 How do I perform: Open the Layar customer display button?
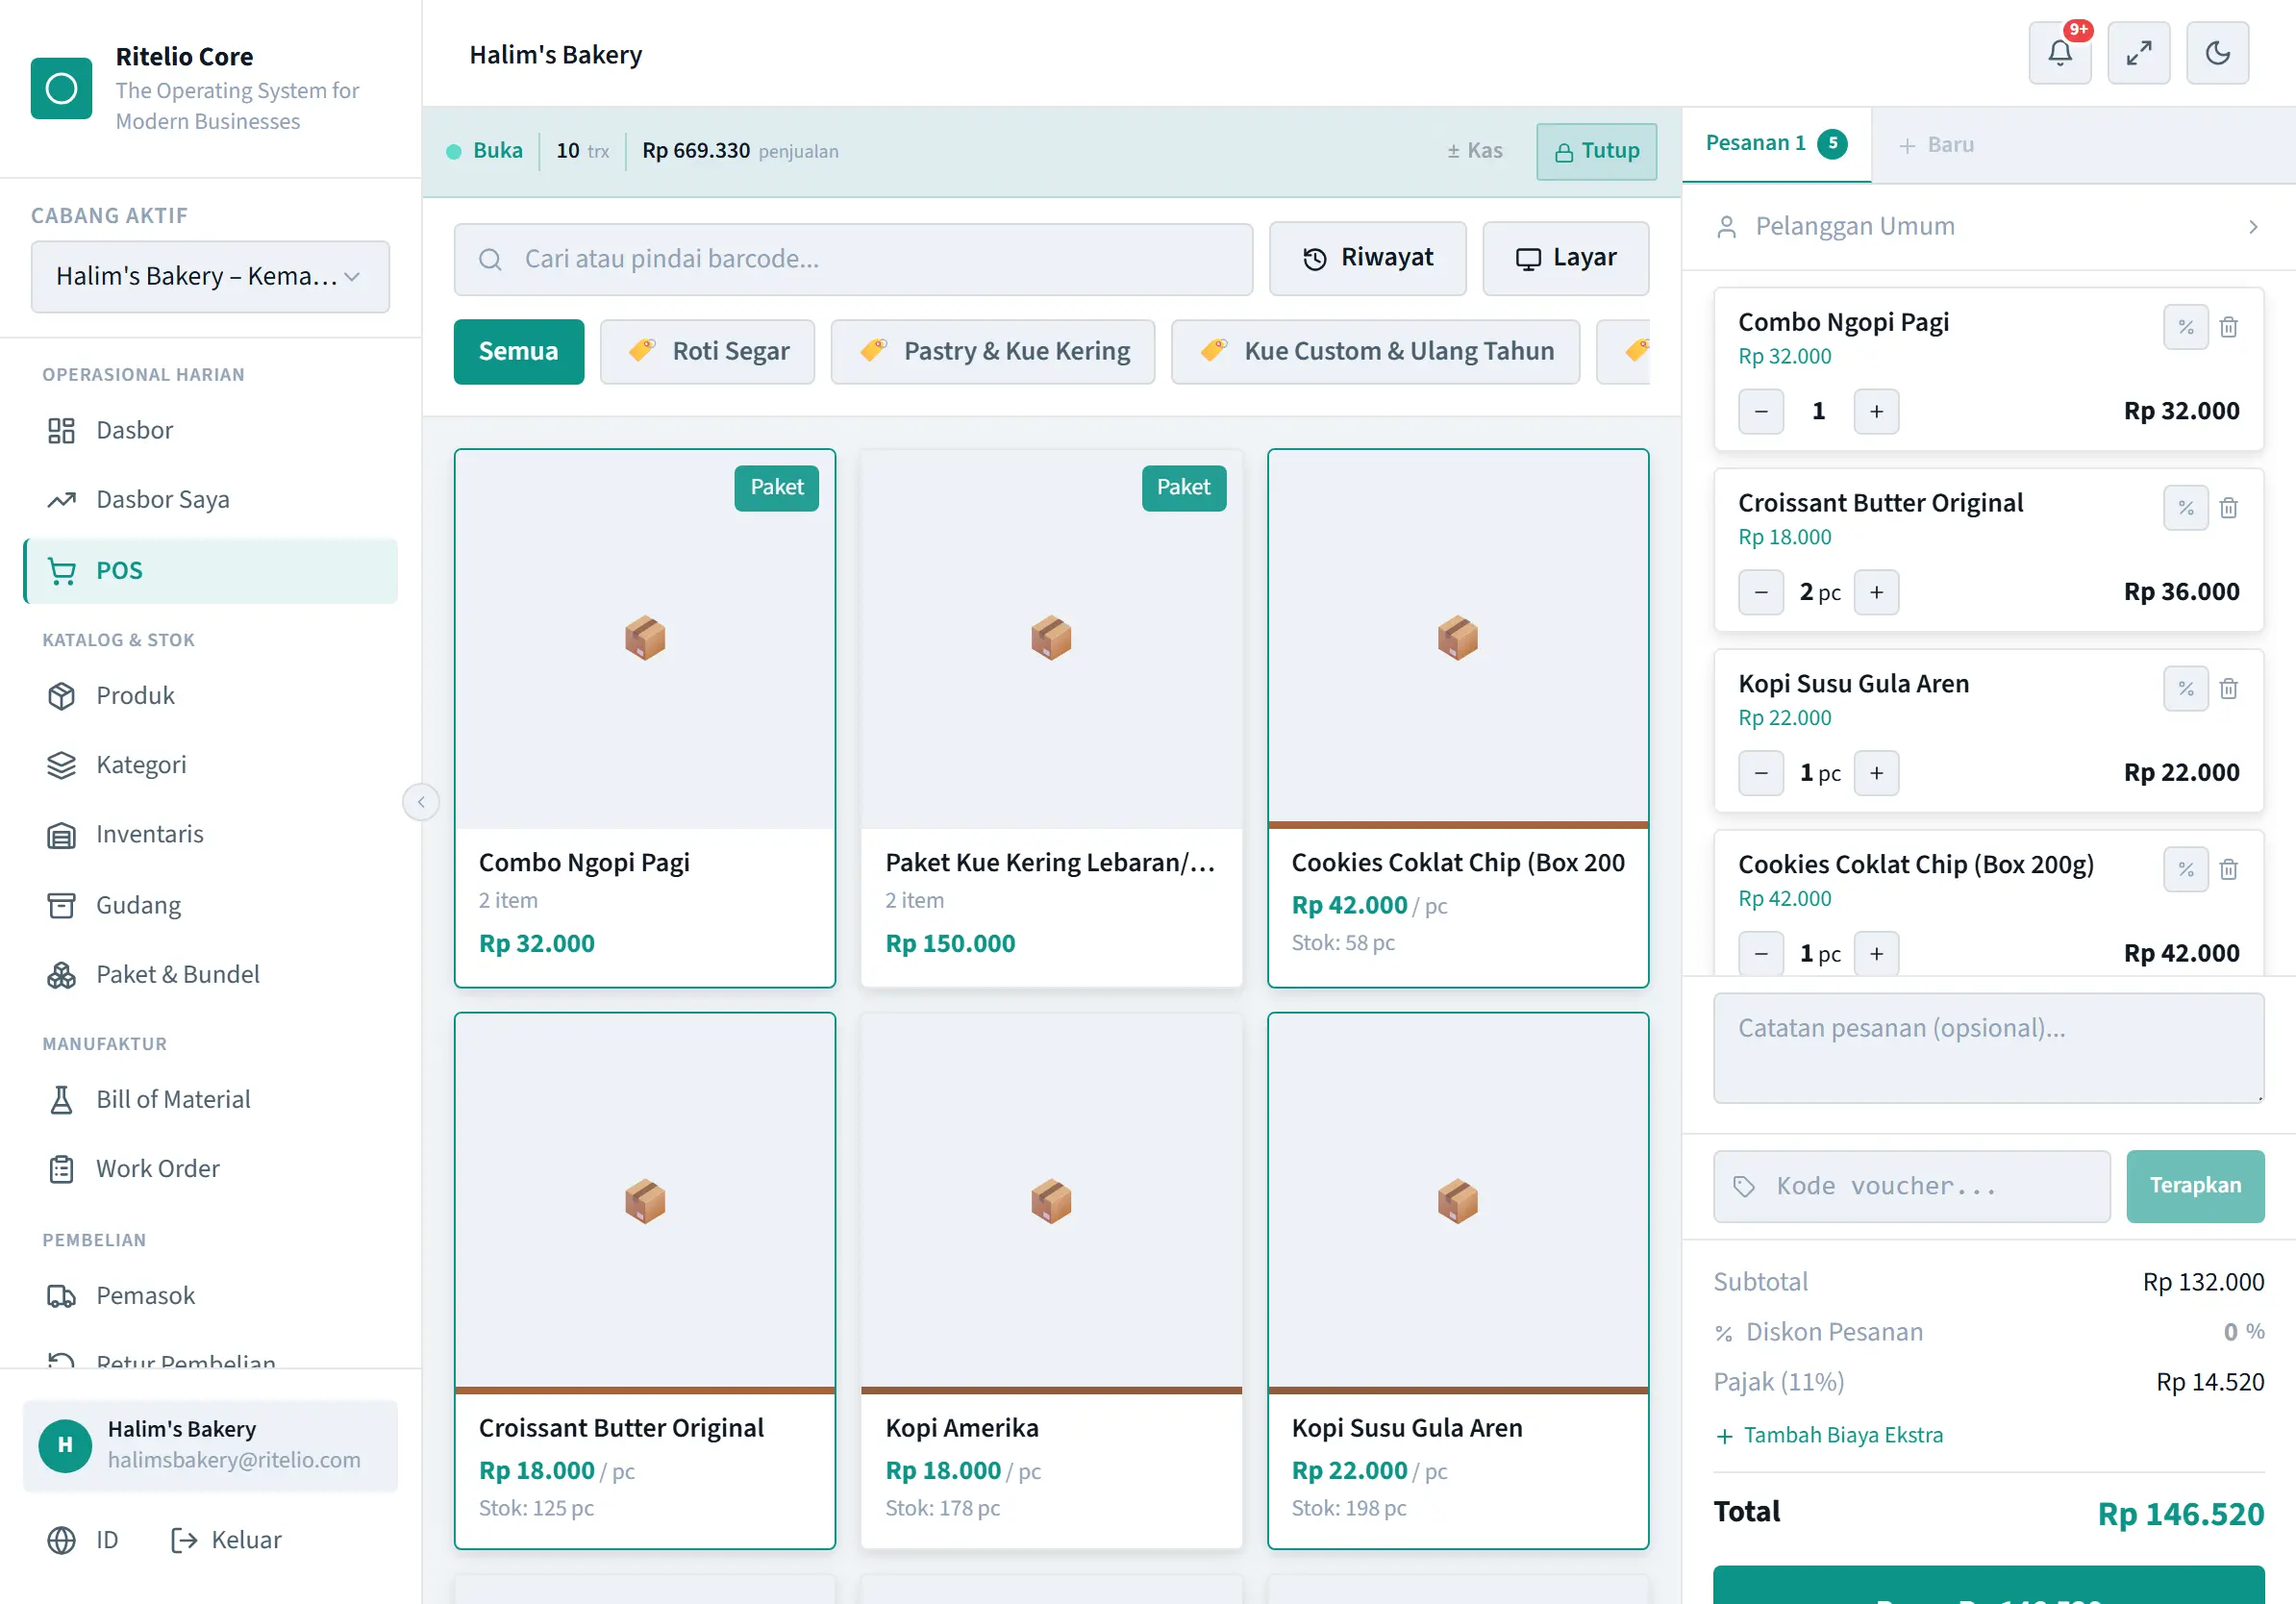(x=1565, y=259)
